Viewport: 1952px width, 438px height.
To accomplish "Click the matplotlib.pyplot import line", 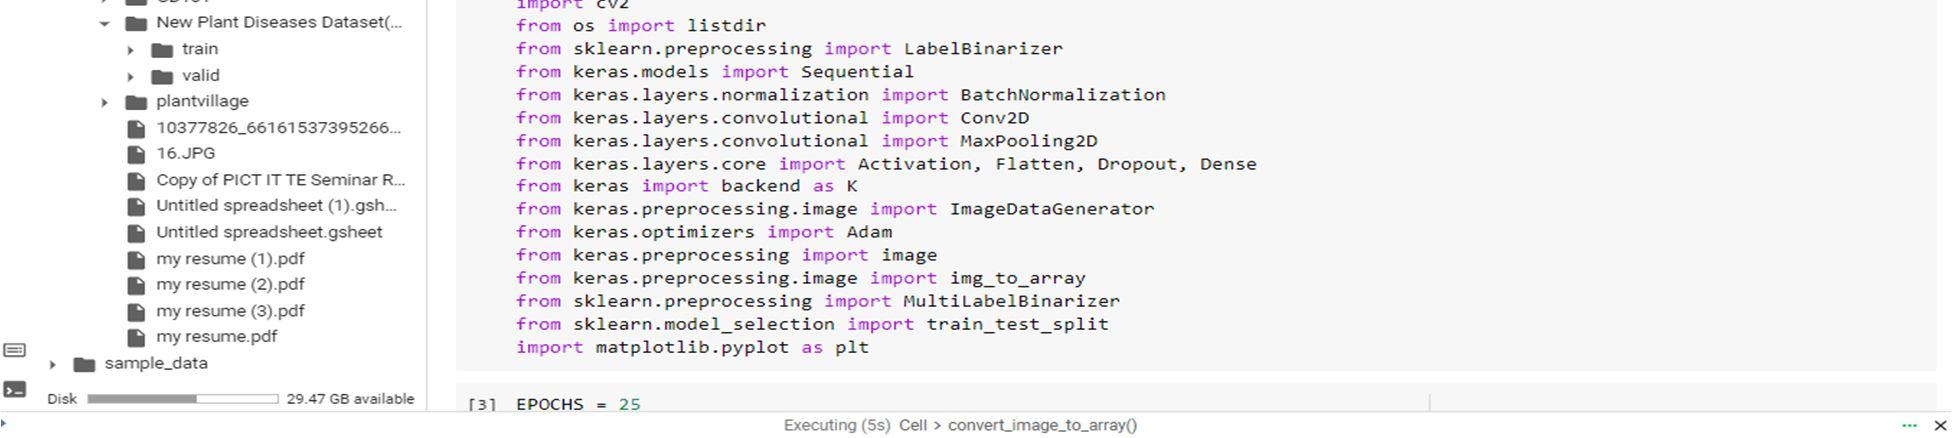I will tap(692, 347).
